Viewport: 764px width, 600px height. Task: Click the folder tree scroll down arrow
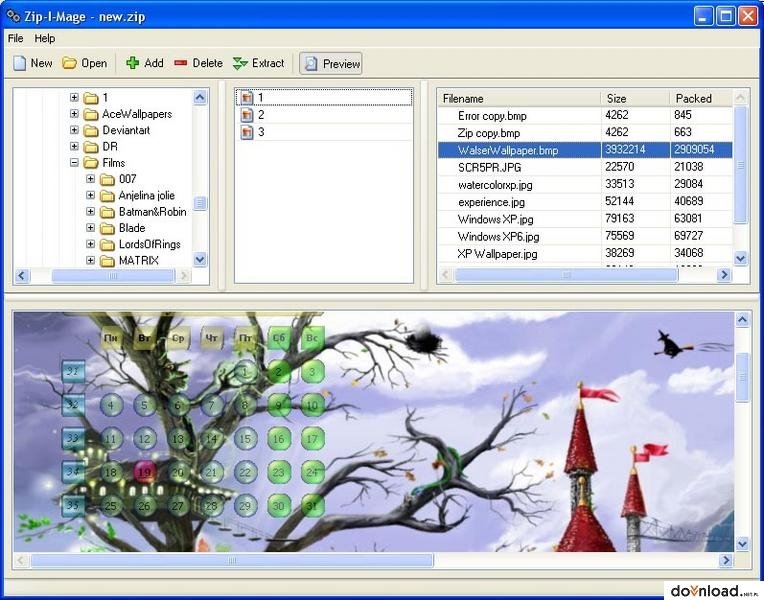click(200, 259)
